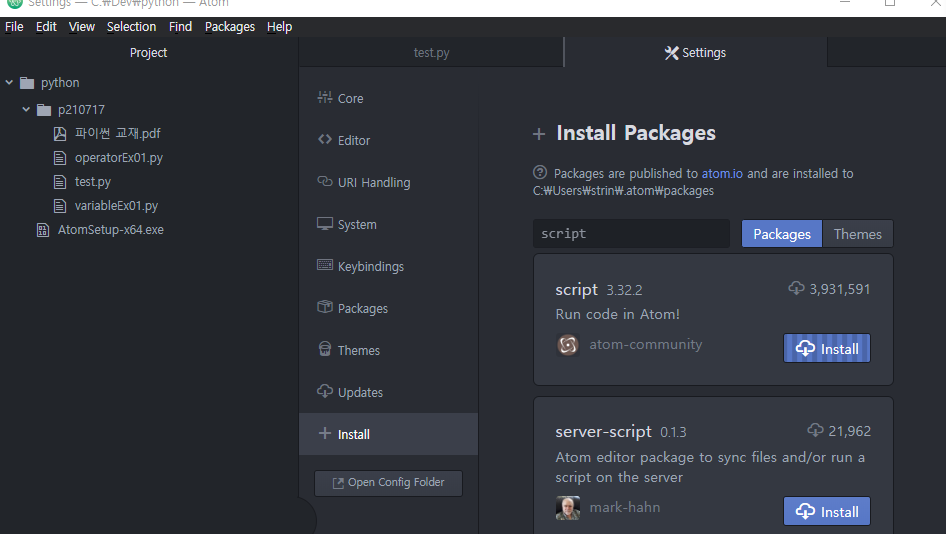Select the p210717 folder name
The width and height of the screenshot is (946, 534).
point(81,110)
